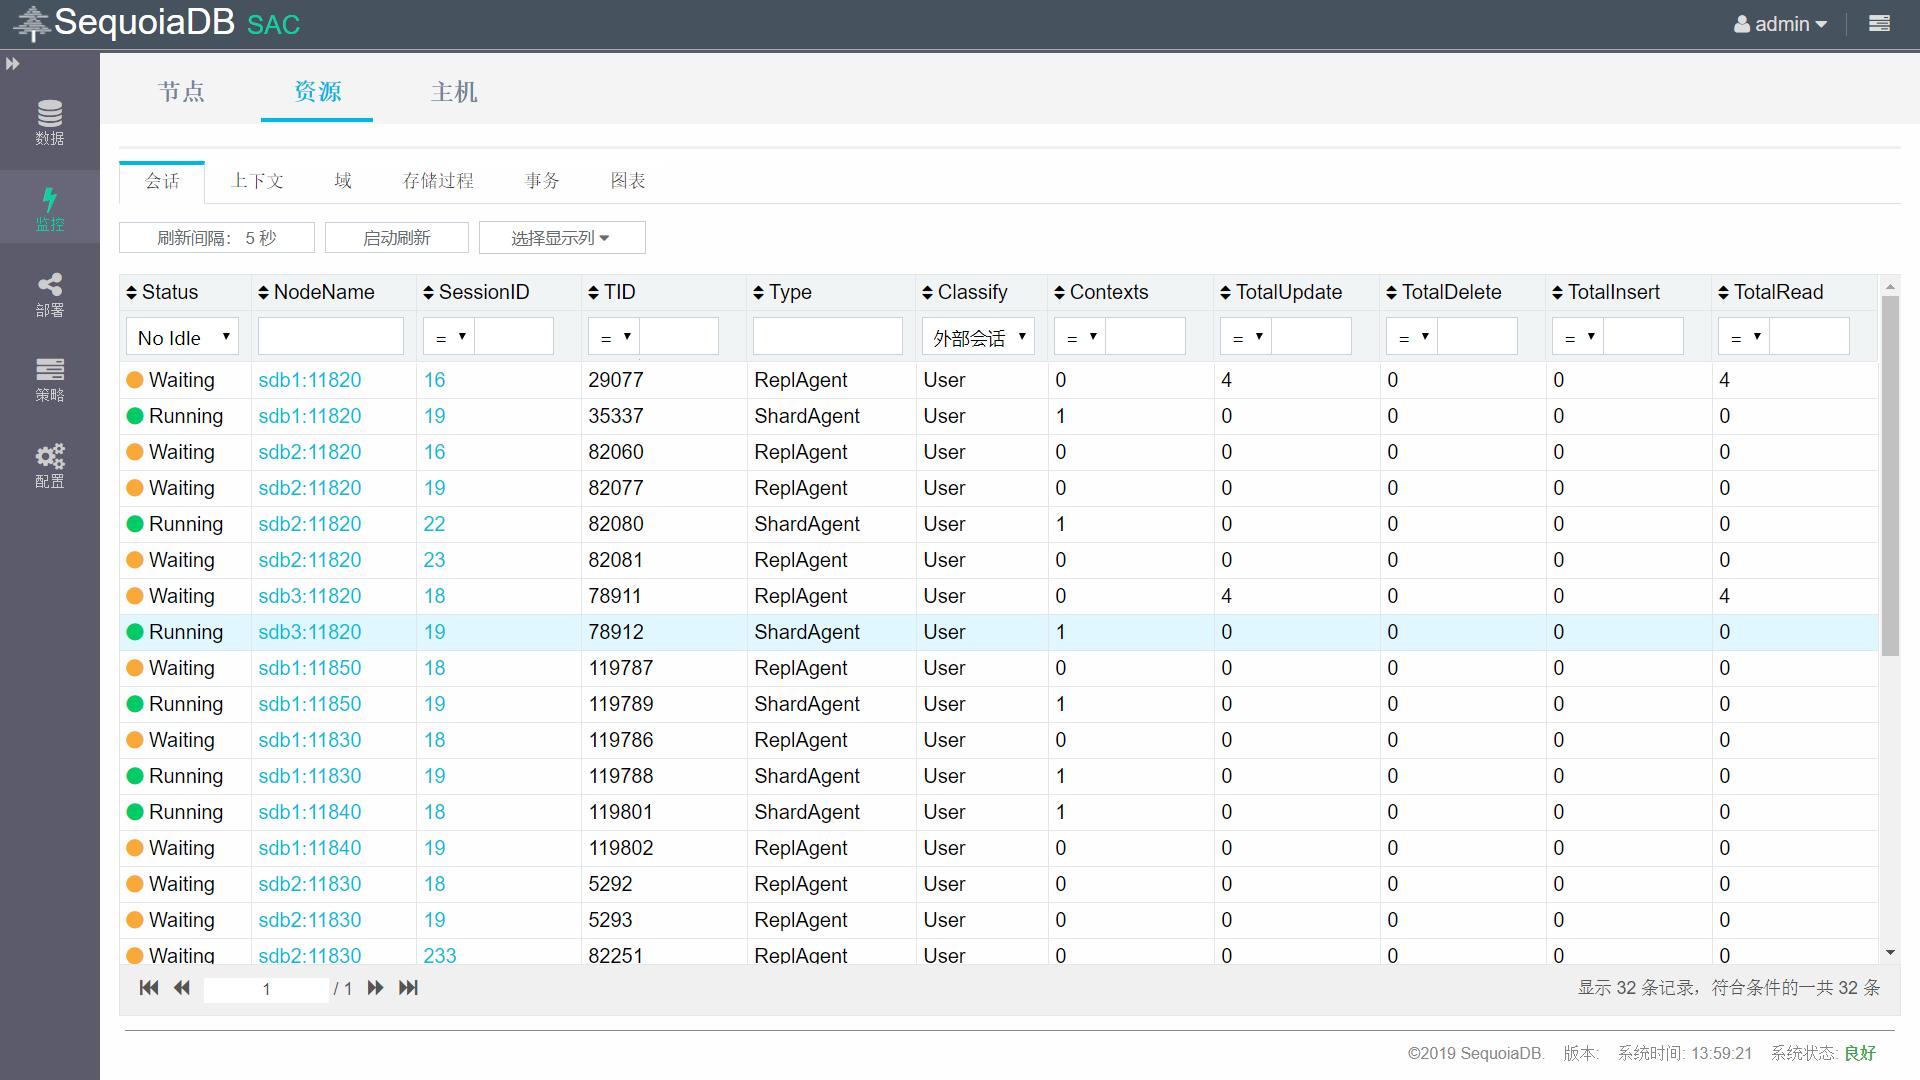Image resolution: width=1920 pixels, height=1080 pixels.
Task: Open session ID 22 link
Action: pyautogui.click(x=434, y=524)
